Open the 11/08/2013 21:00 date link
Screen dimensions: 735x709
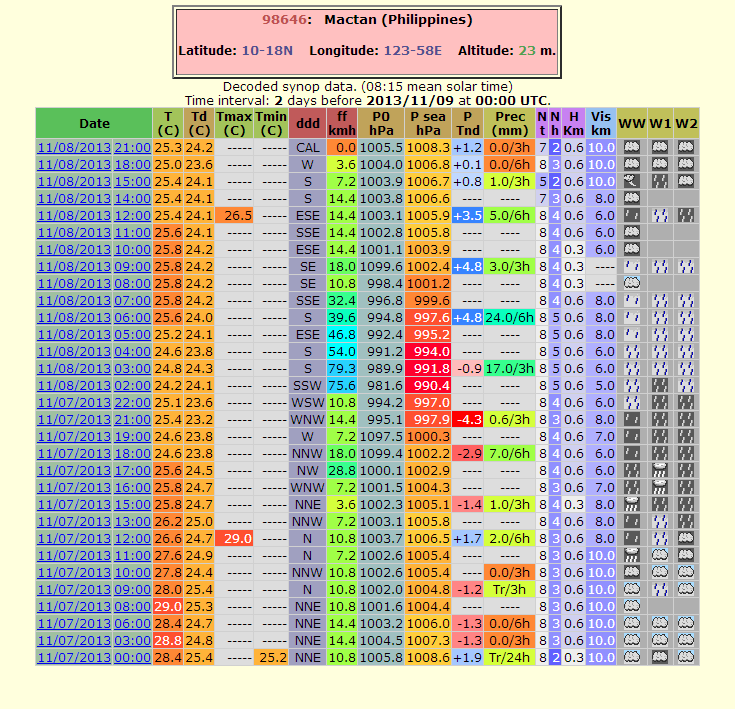94,147
